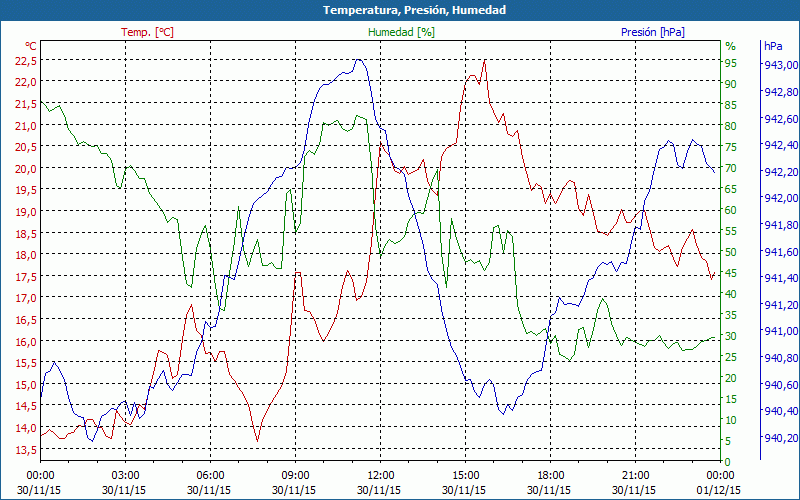
Task: Click the 40 humidity axis value
Action: (x=731, y=294)
